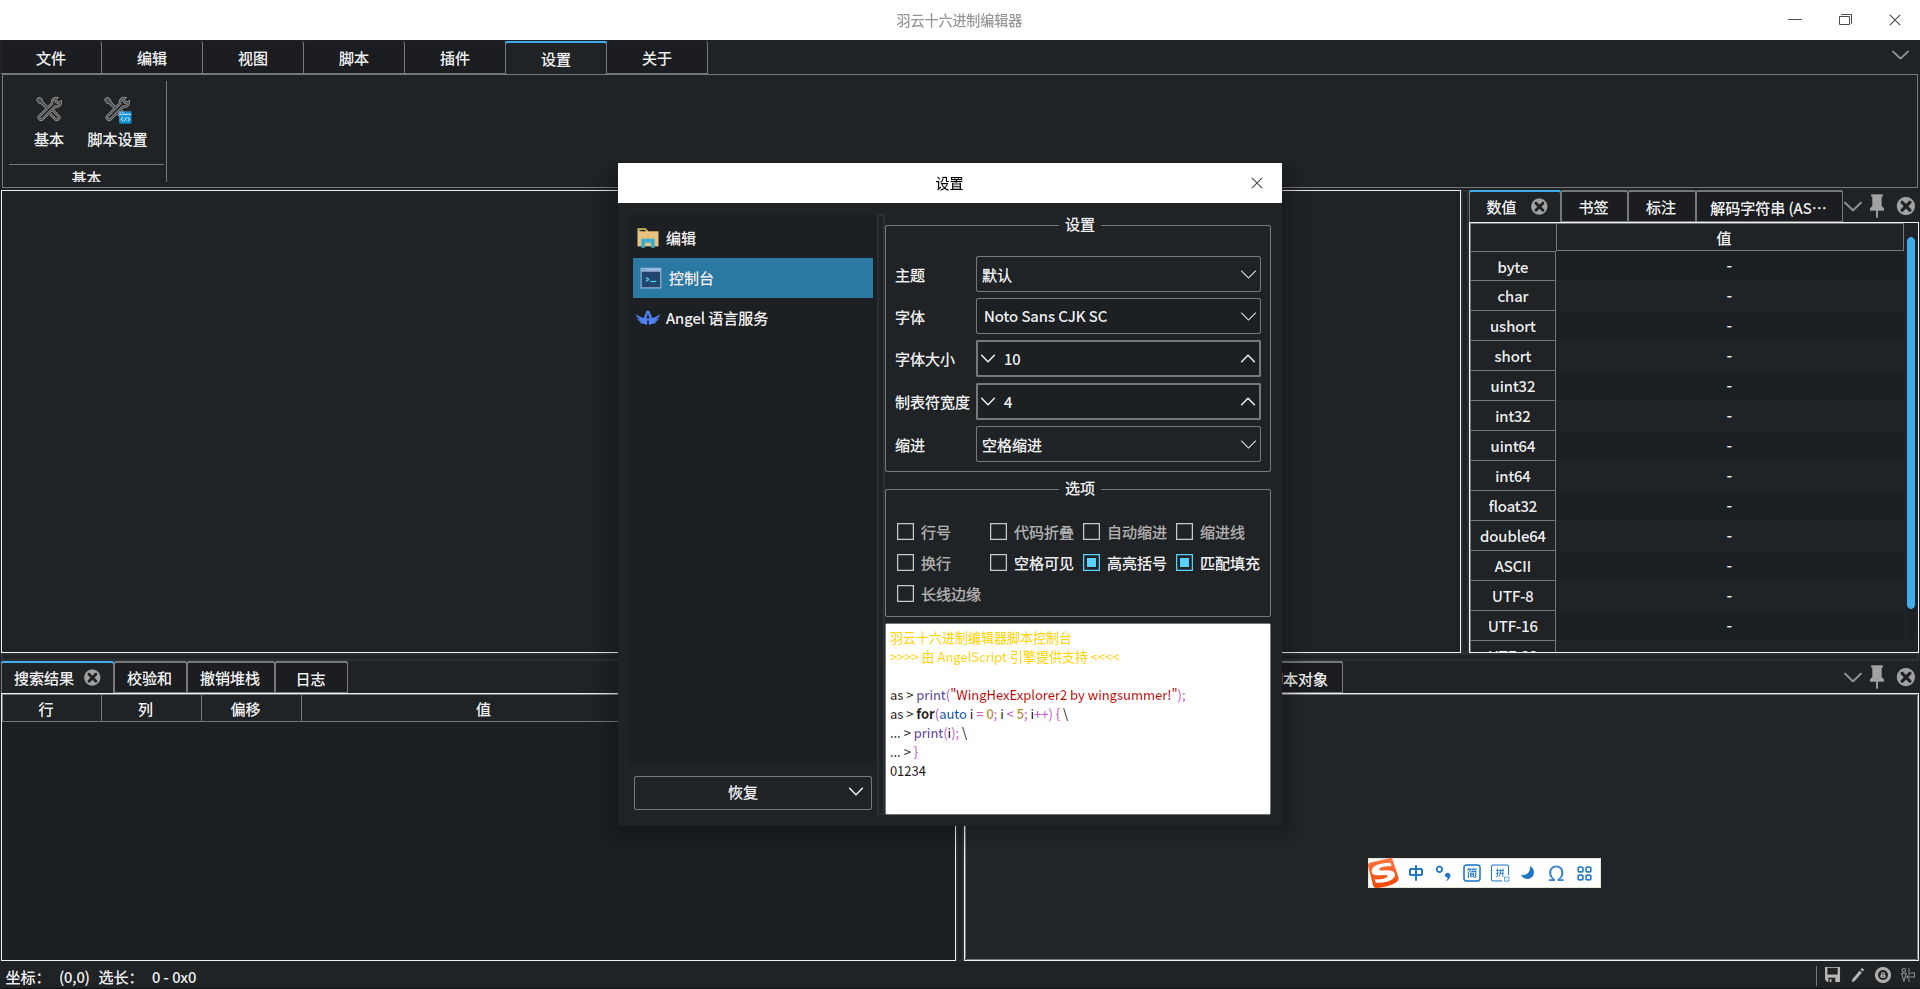Viewport: 1920px width, 989px height.
Task: Switch to the 书签 panel tab
Action: [x=1594, y=207]
